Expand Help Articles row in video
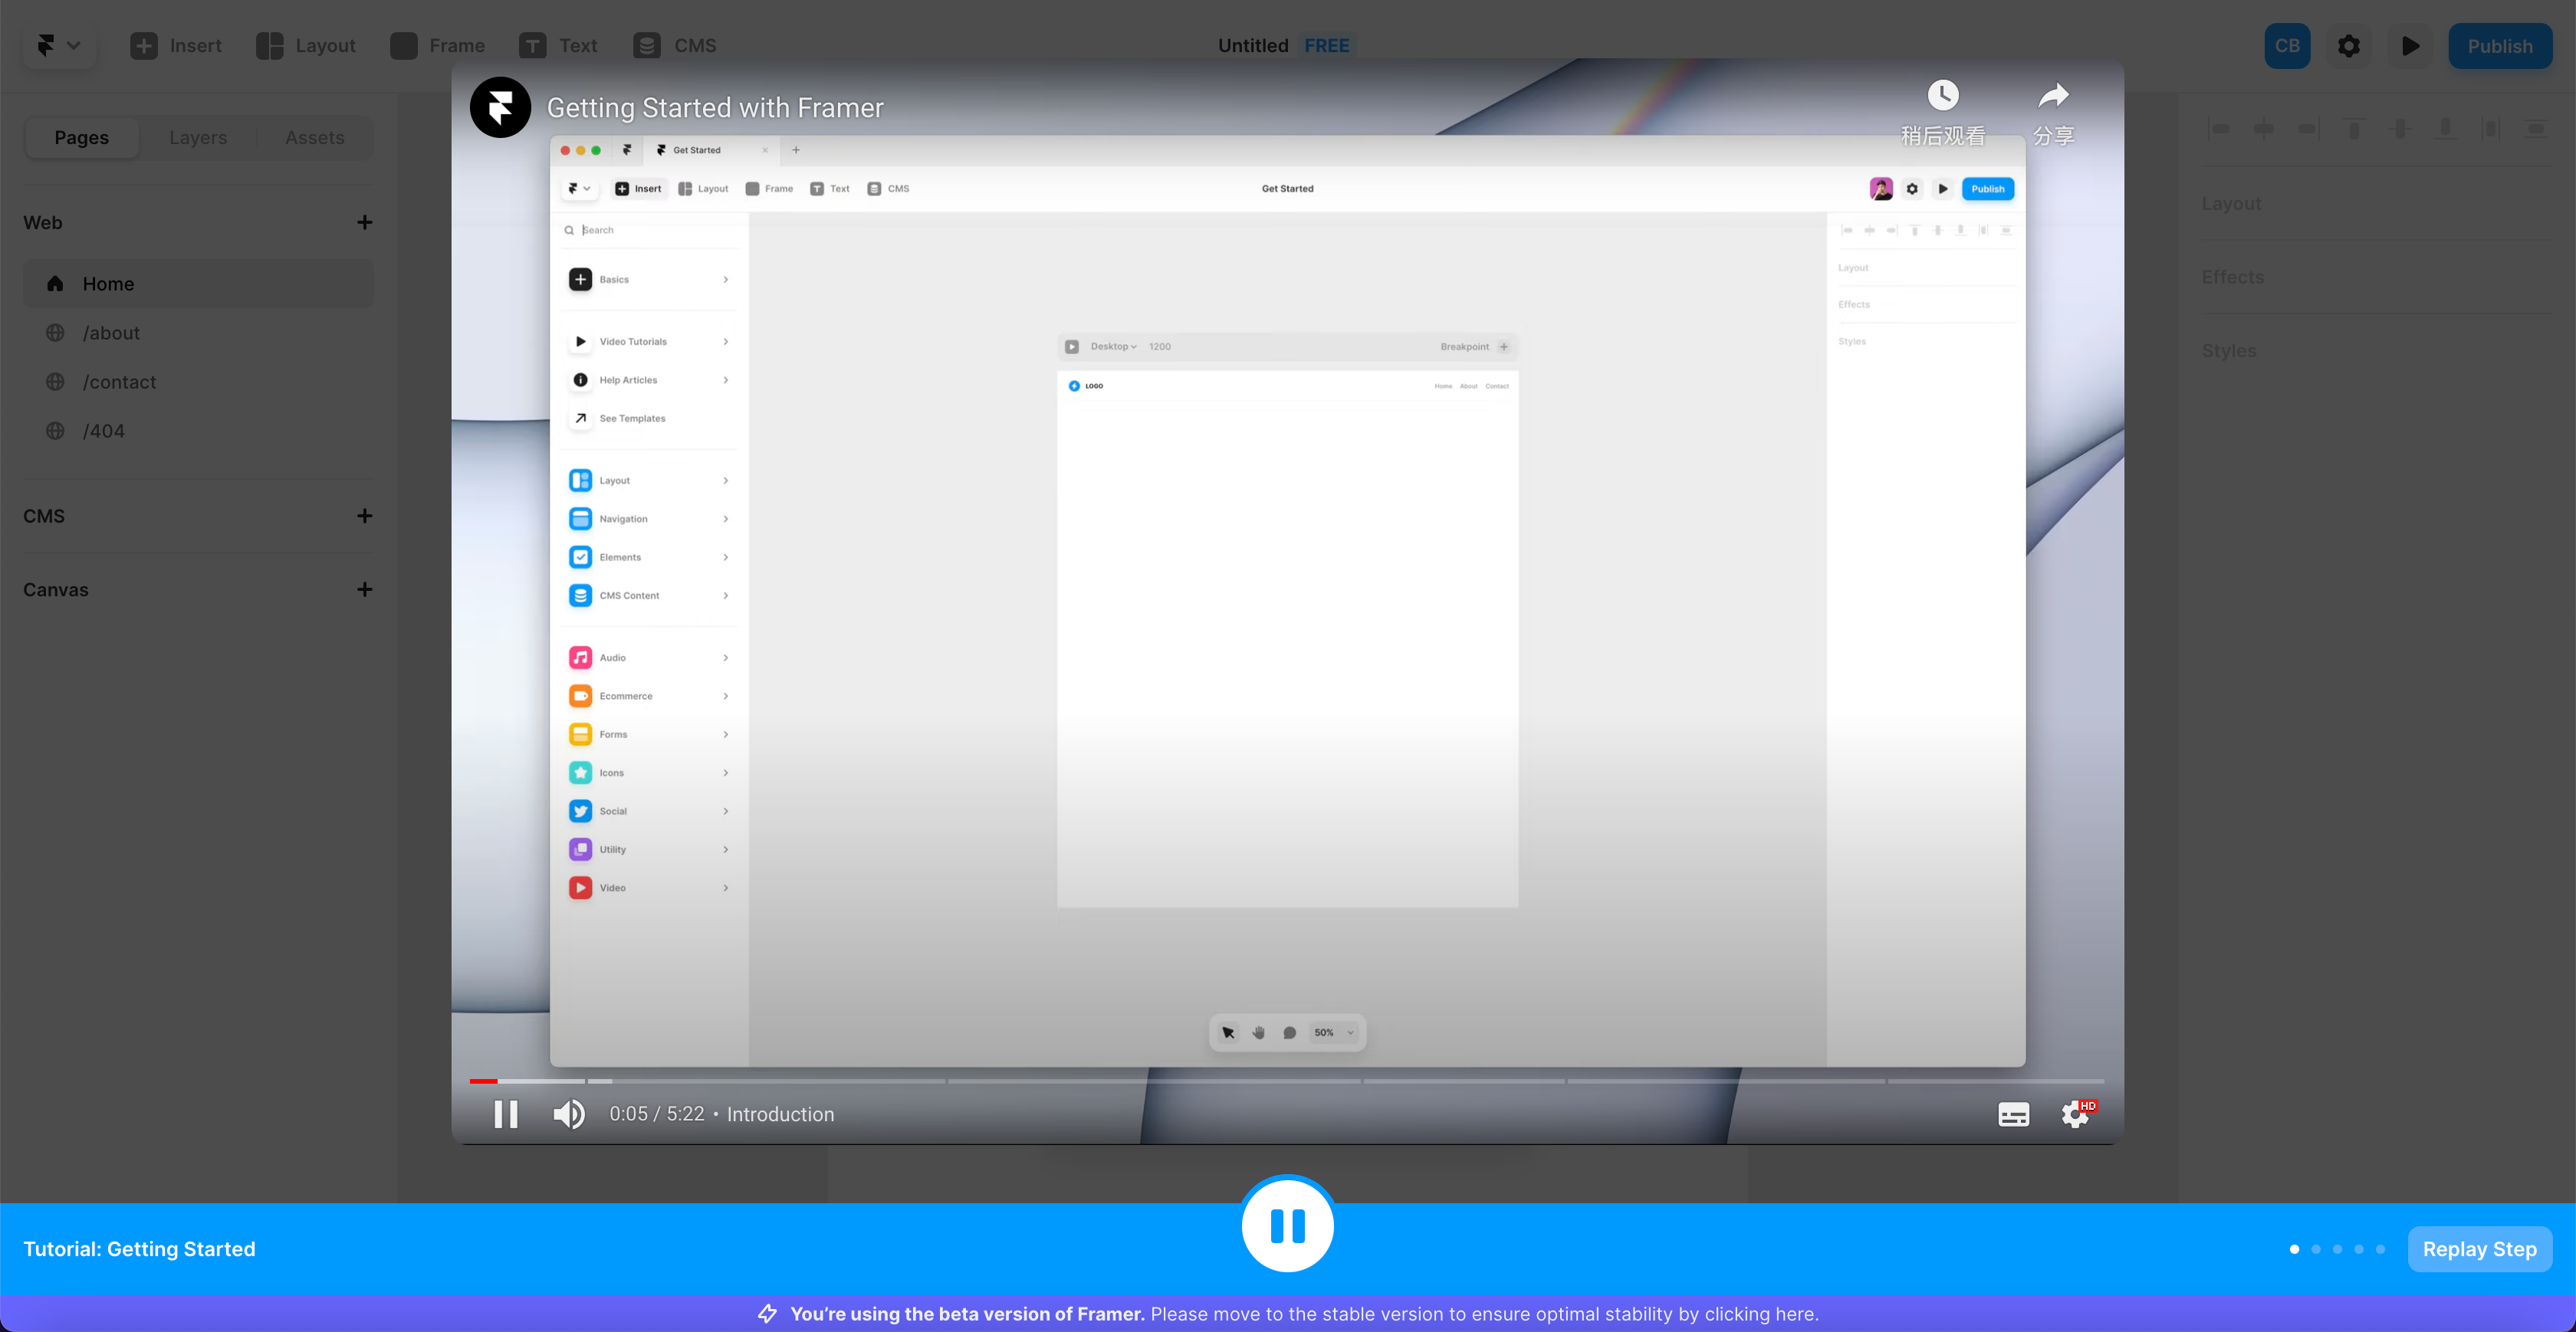The height and width of the screenshot is (1332, 2576). (648, 380)
